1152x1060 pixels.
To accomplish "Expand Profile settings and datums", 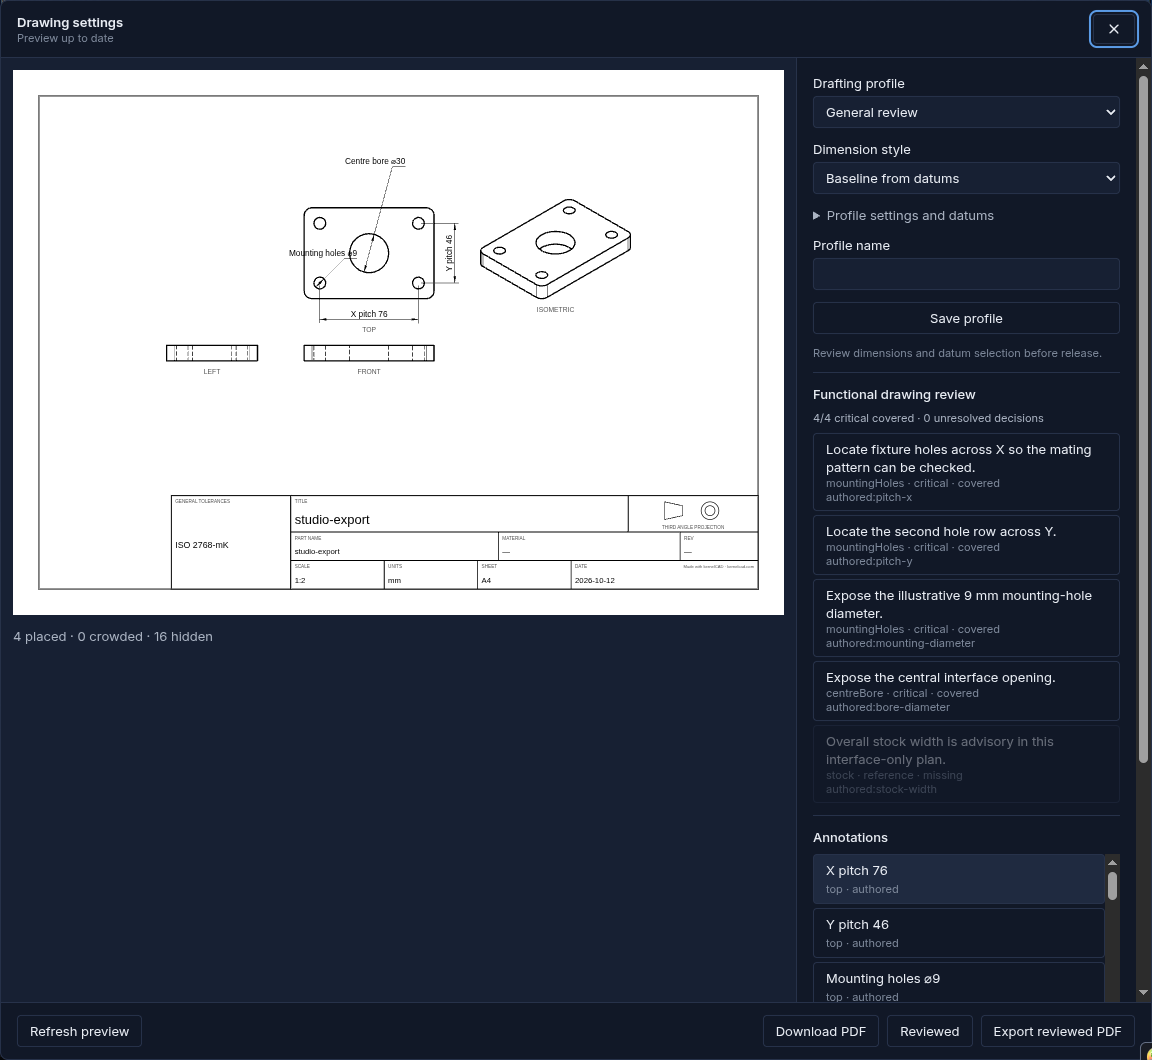I will click(903, 215).
